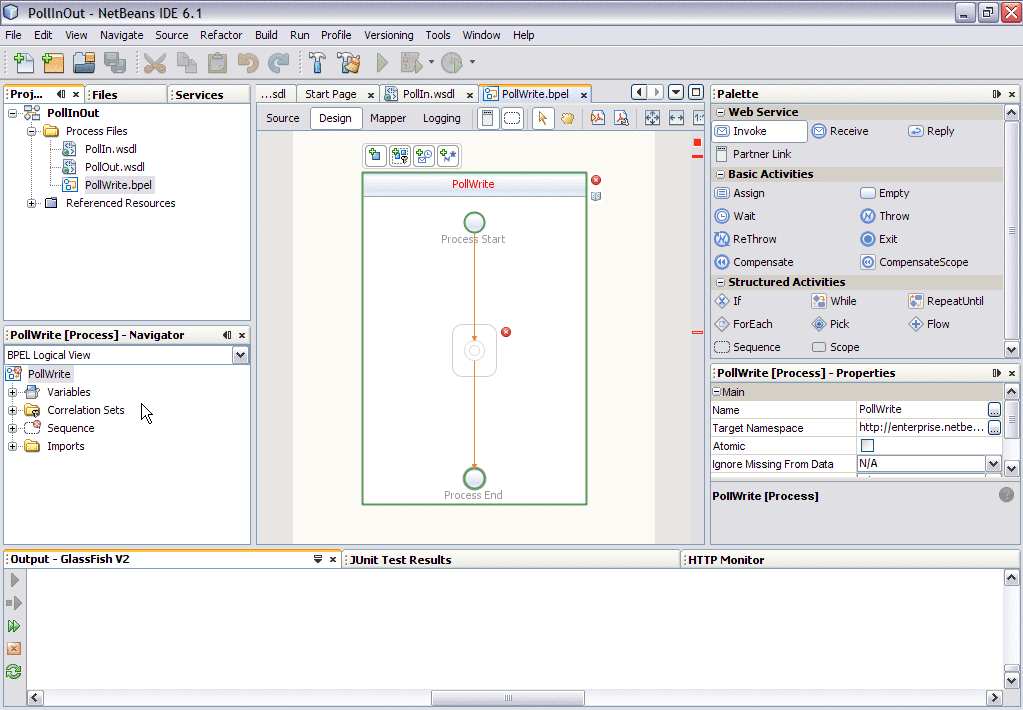Switch to the Mapper view

pyautogui.click(x=388, y=117)
